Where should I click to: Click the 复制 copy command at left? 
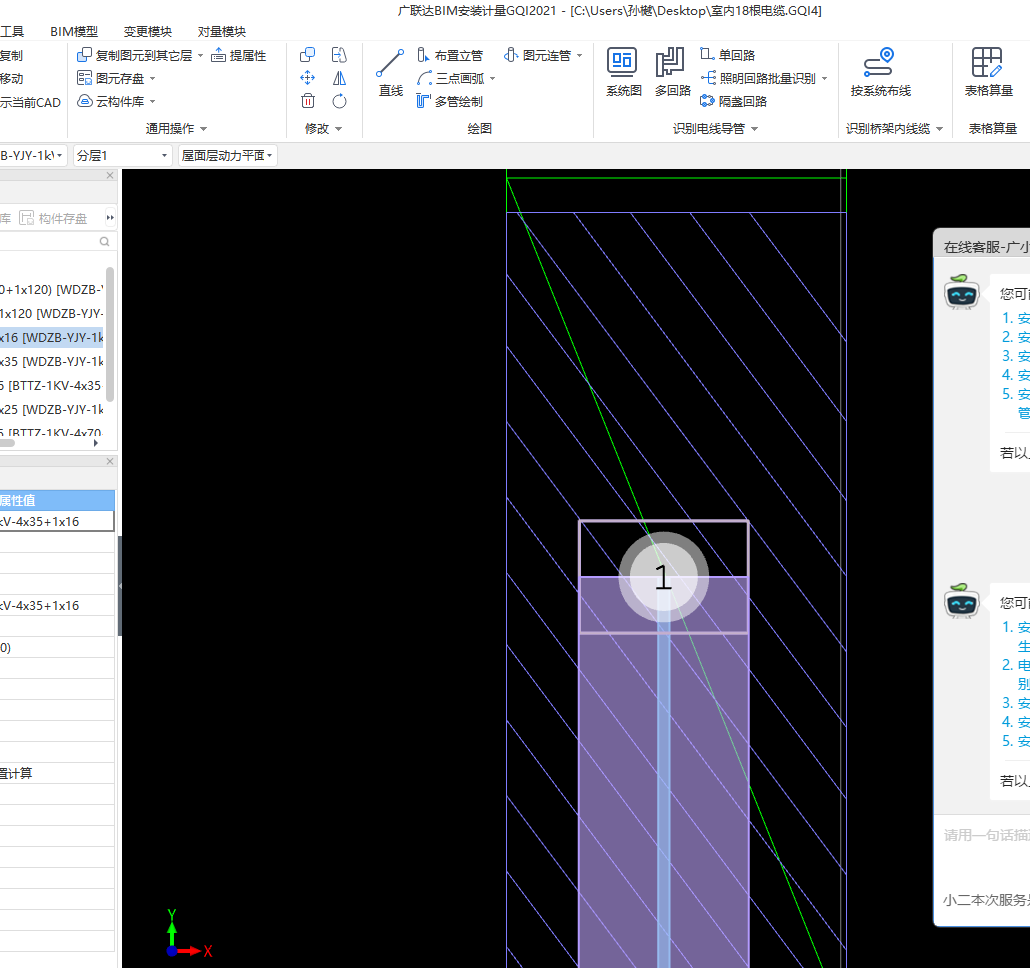(12, 56)
